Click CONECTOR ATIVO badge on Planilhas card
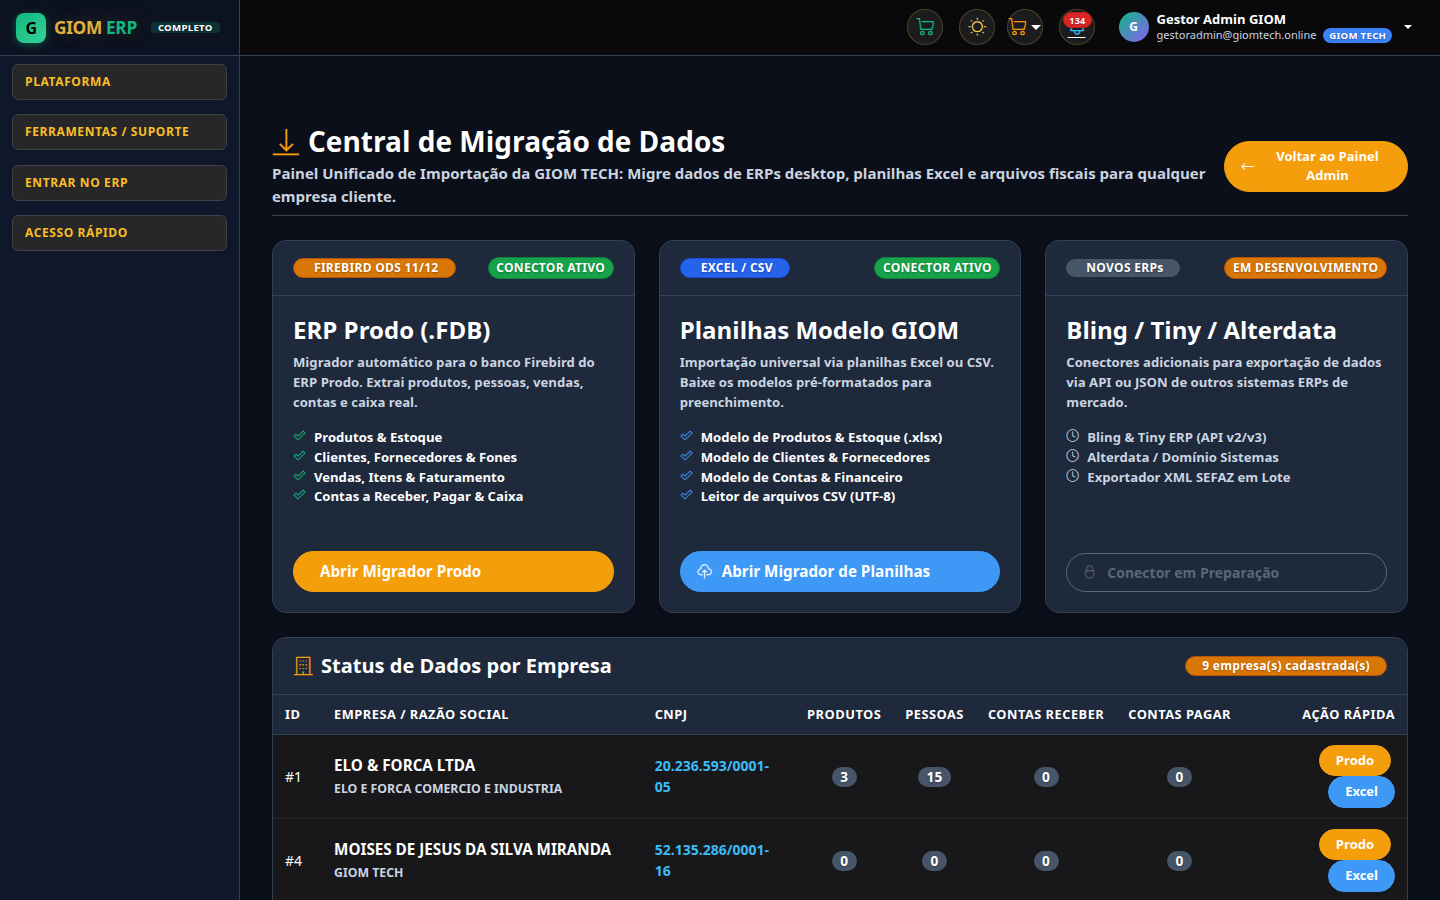 pyautogui.click(x=937, y=268)
